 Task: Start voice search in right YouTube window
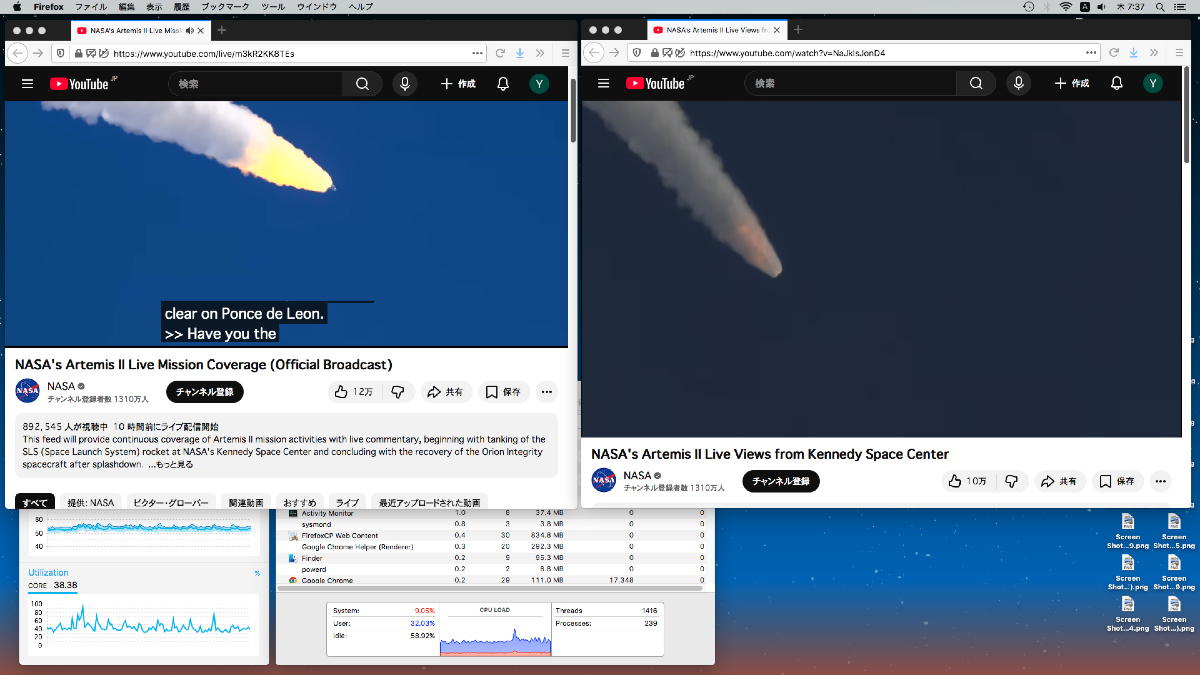1019,84
